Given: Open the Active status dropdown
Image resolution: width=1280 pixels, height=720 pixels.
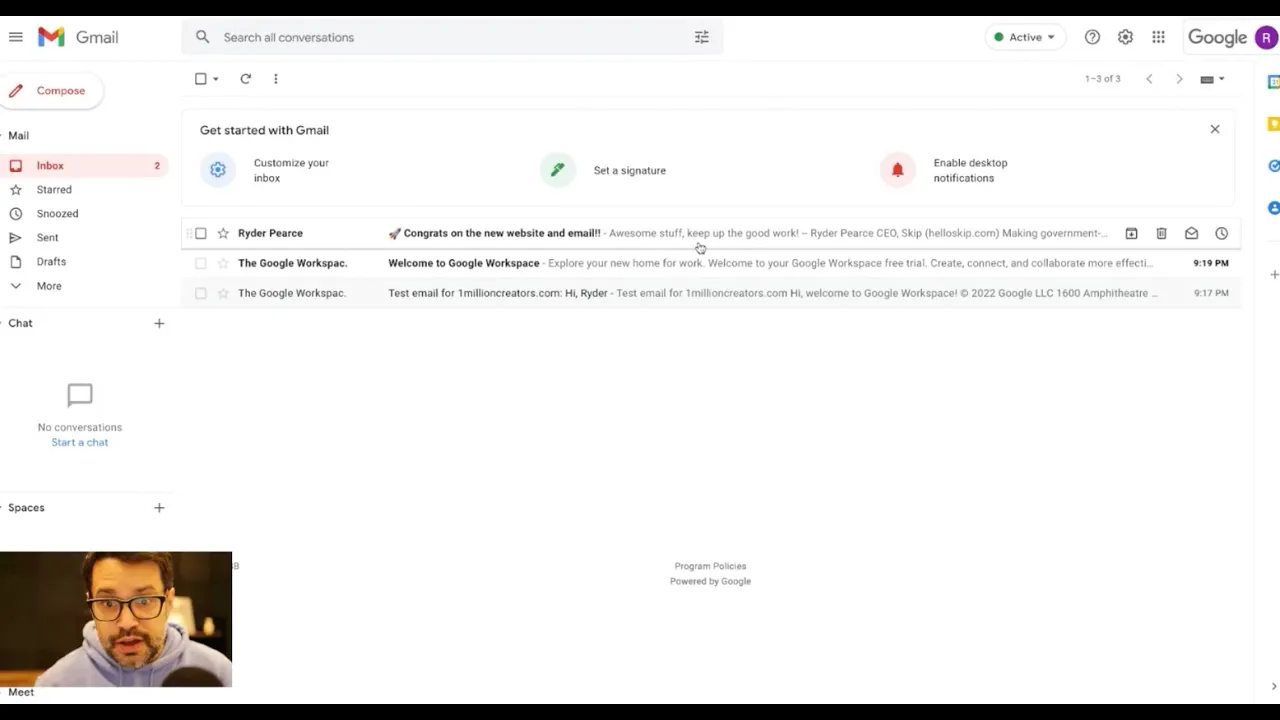Looking at the screenshot, I should coord(1025,37).
